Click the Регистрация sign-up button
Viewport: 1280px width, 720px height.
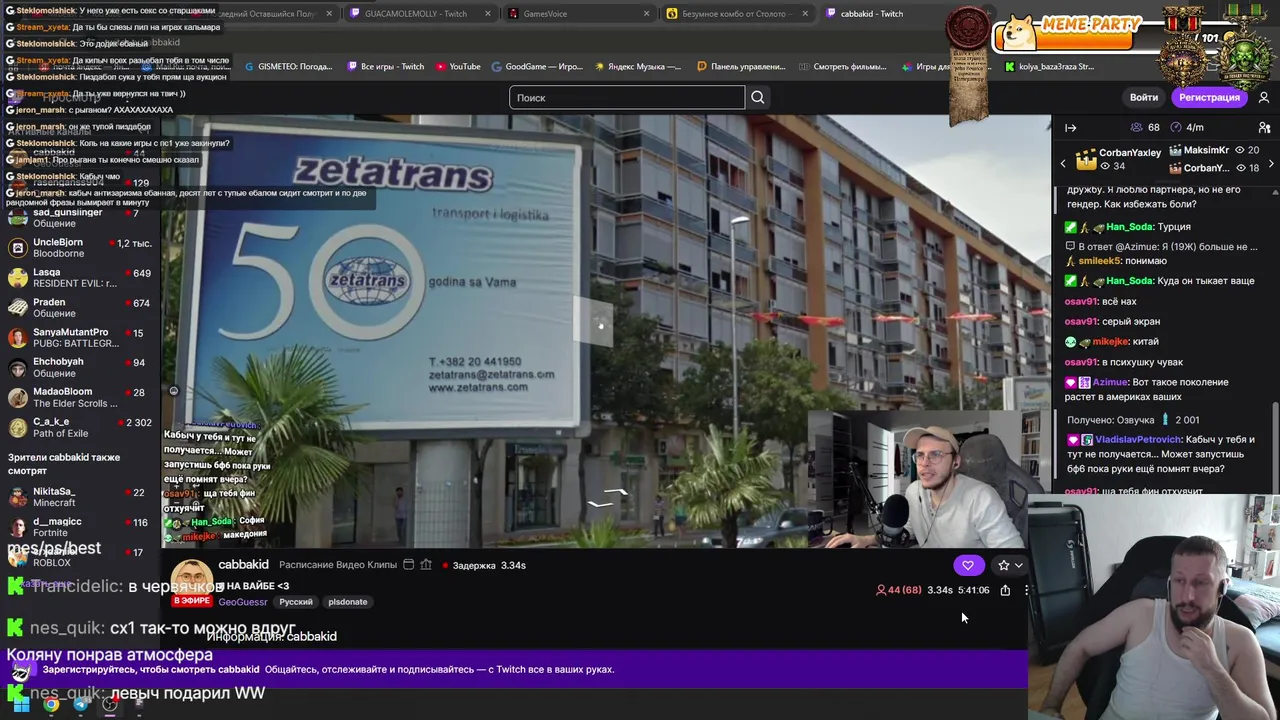click(1209, 97)
